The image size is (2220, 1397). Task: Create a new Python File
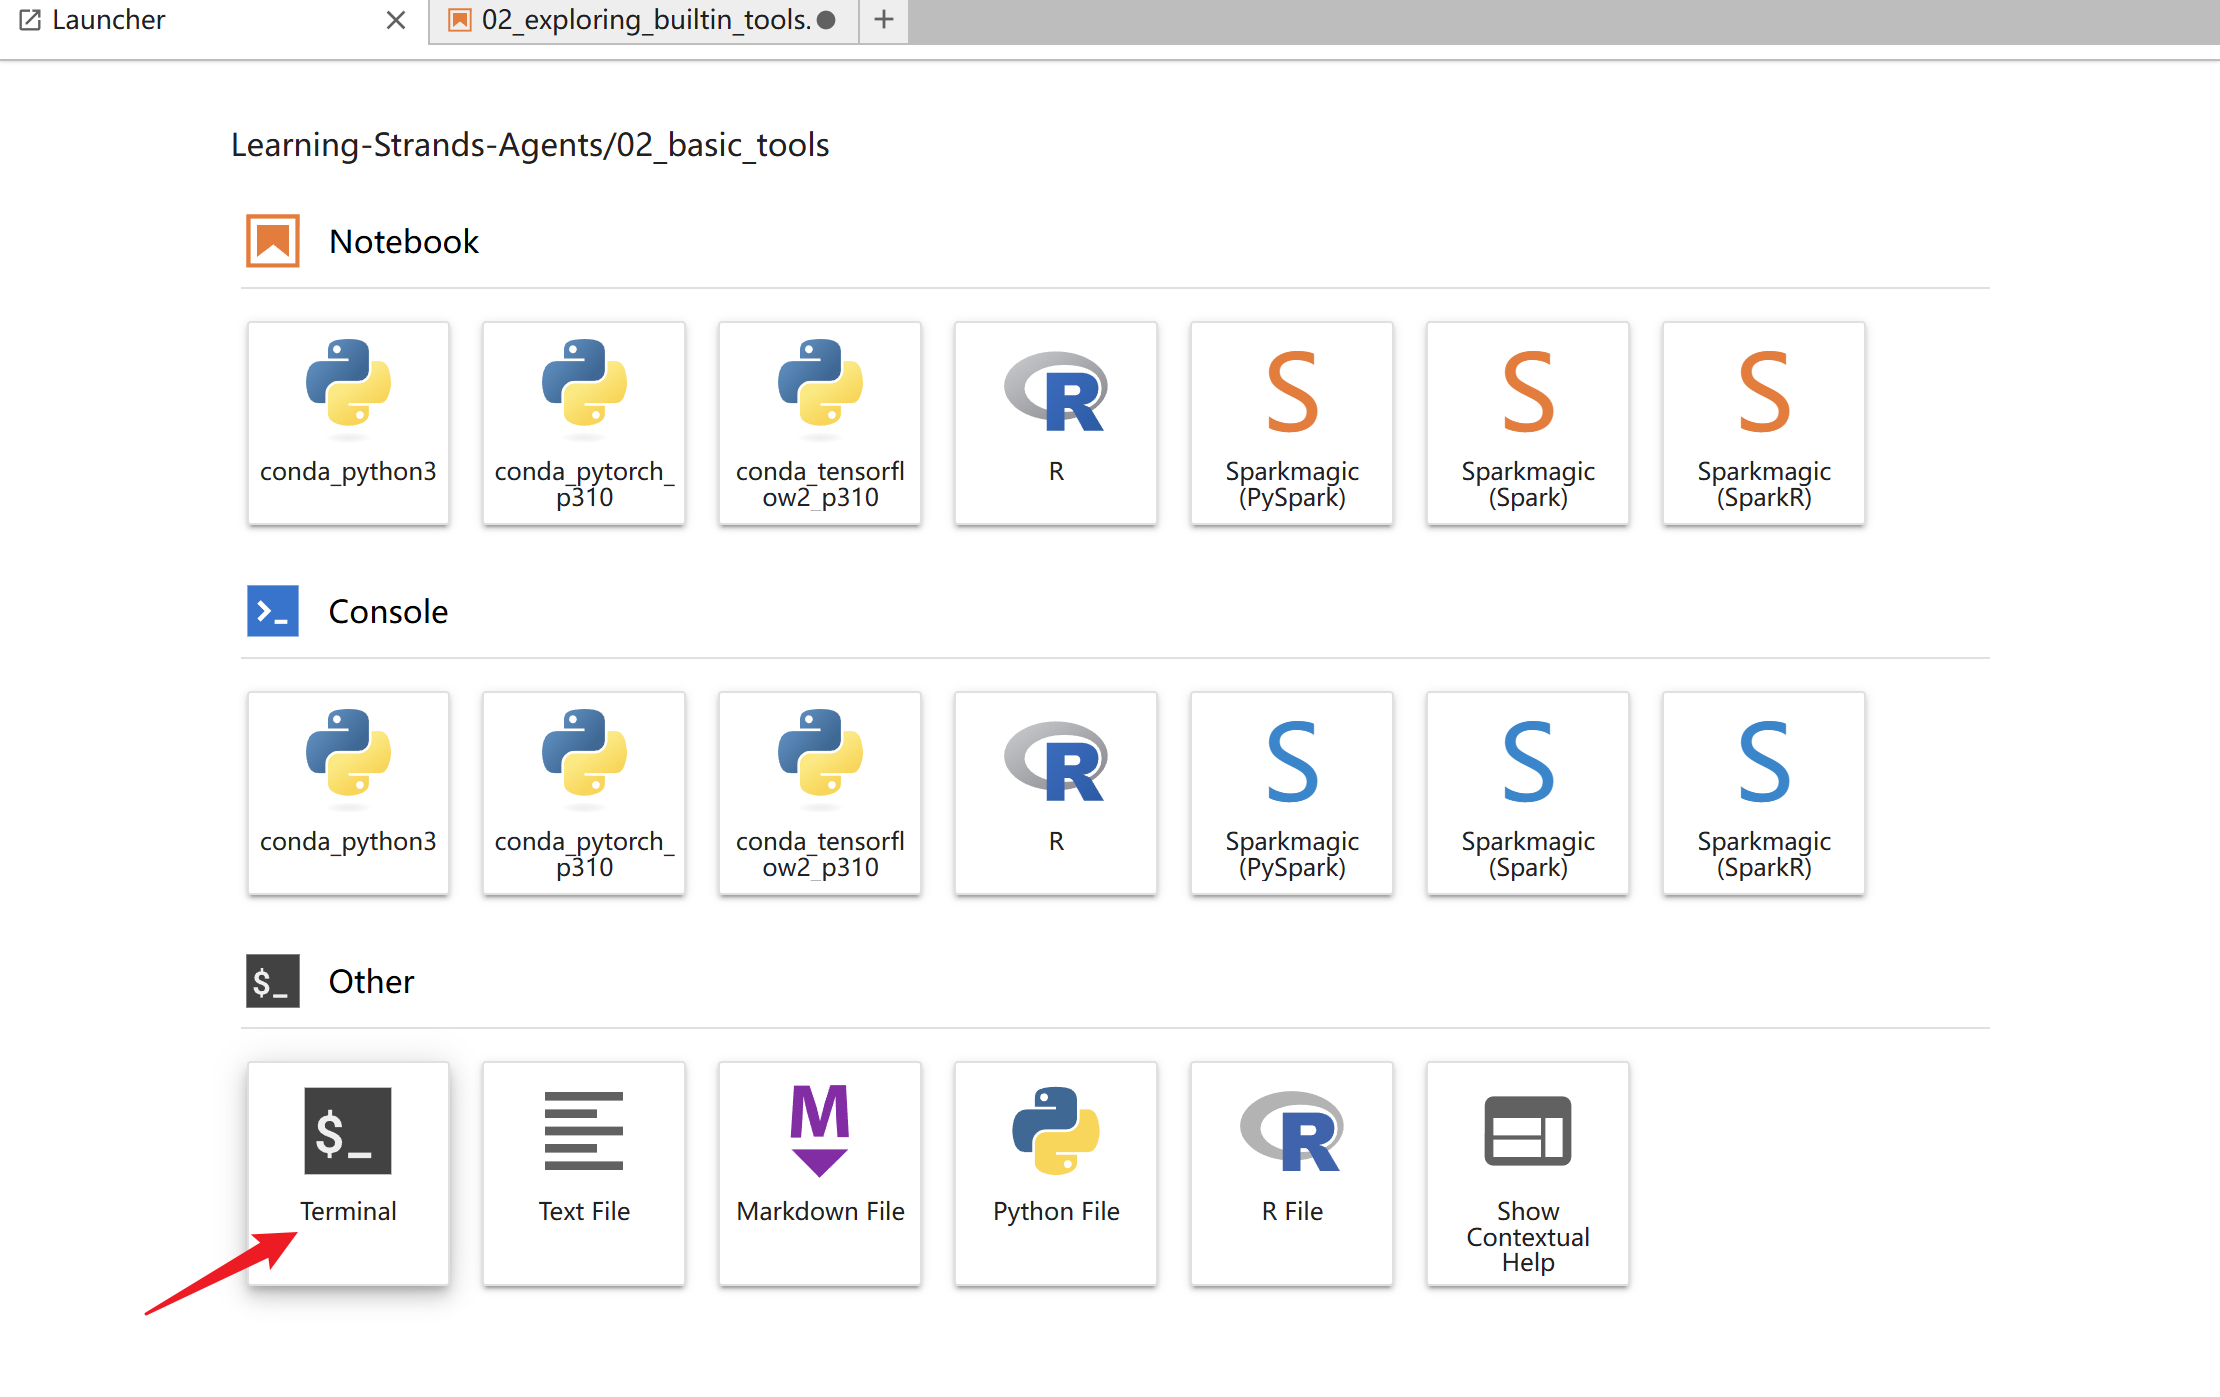click(1056, 1173)
